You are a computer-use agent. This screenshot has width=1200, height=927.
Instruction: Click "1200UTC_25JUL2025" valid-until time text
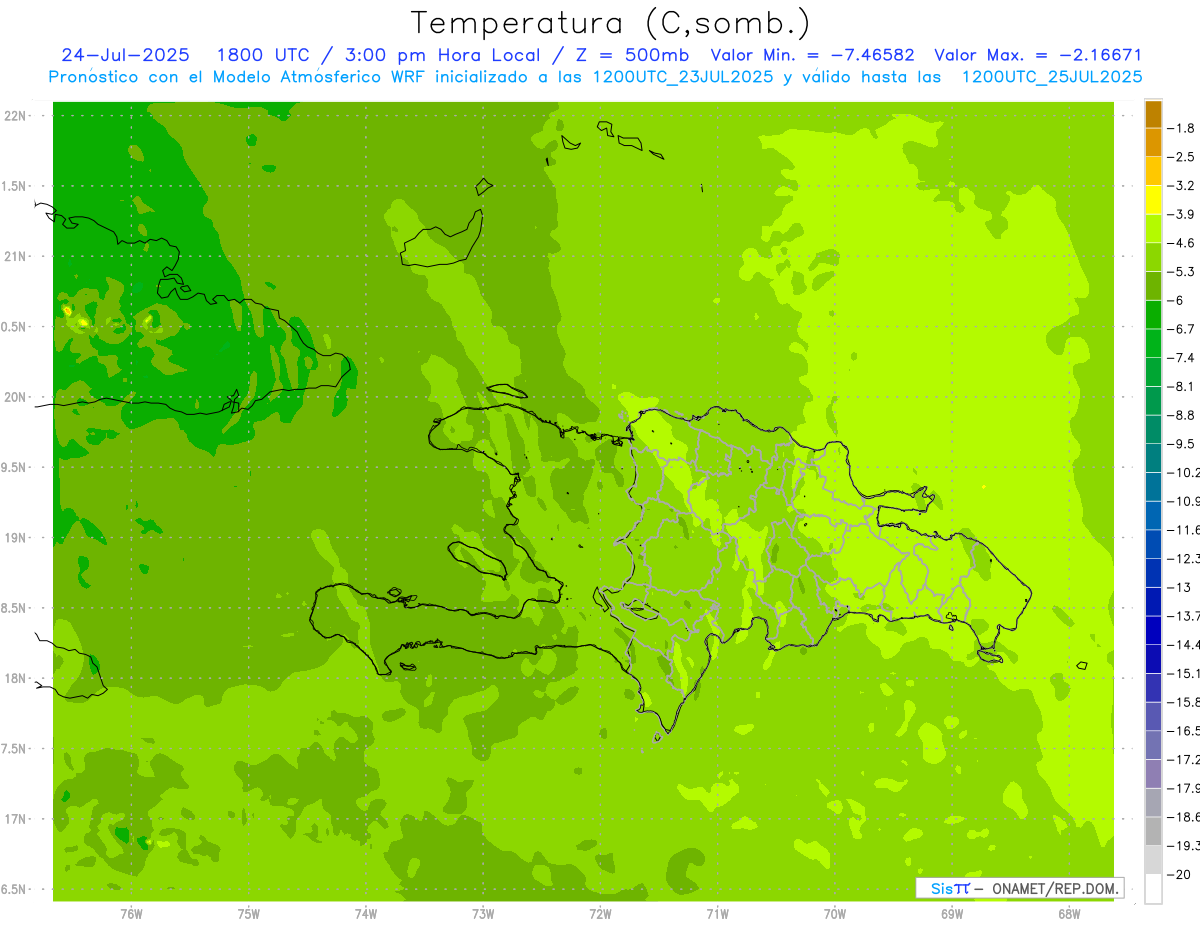coord(1052,77)
